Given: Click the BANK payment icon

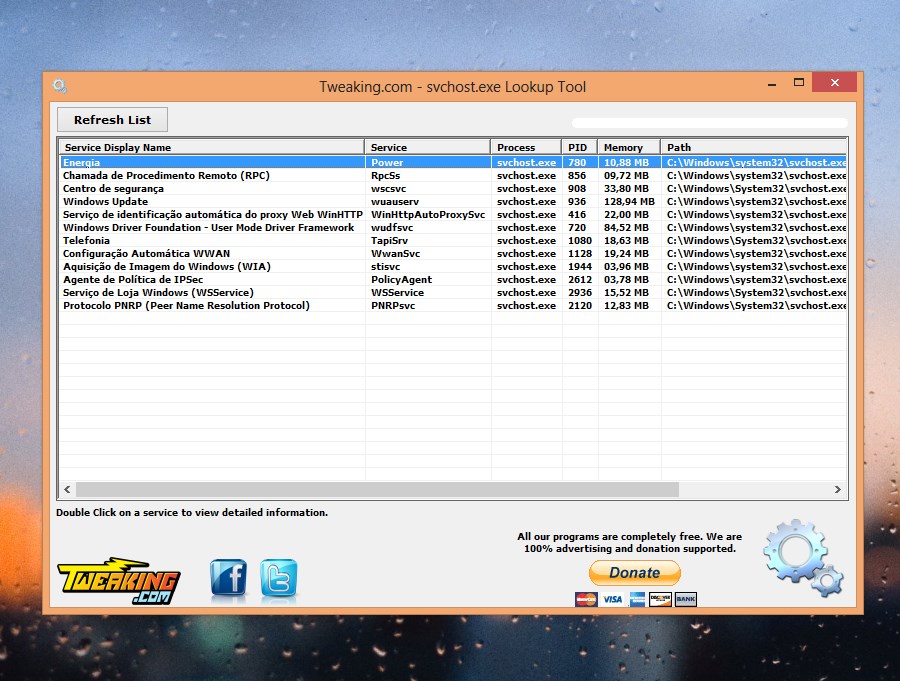Looking at the screenshot, I should click(686, 599).
